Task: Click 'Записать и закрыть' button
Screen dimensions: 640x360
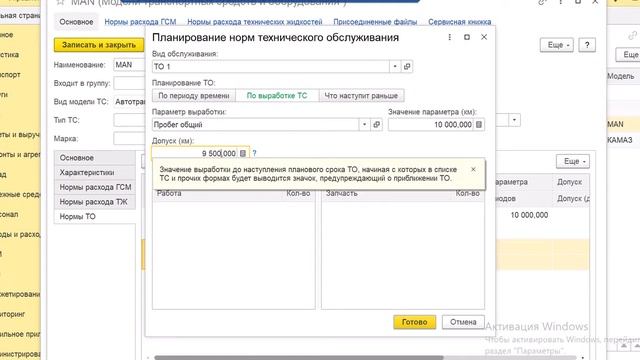Action: click(x=99, y=45)
